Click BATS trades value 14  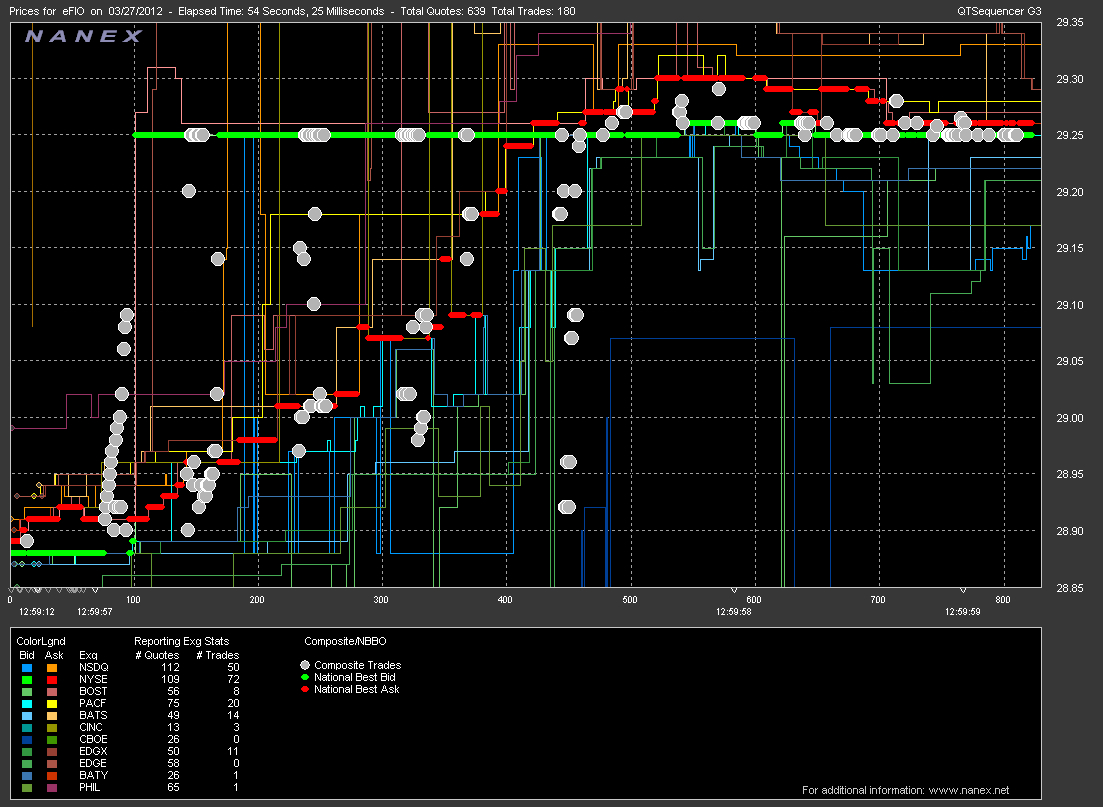234,716
